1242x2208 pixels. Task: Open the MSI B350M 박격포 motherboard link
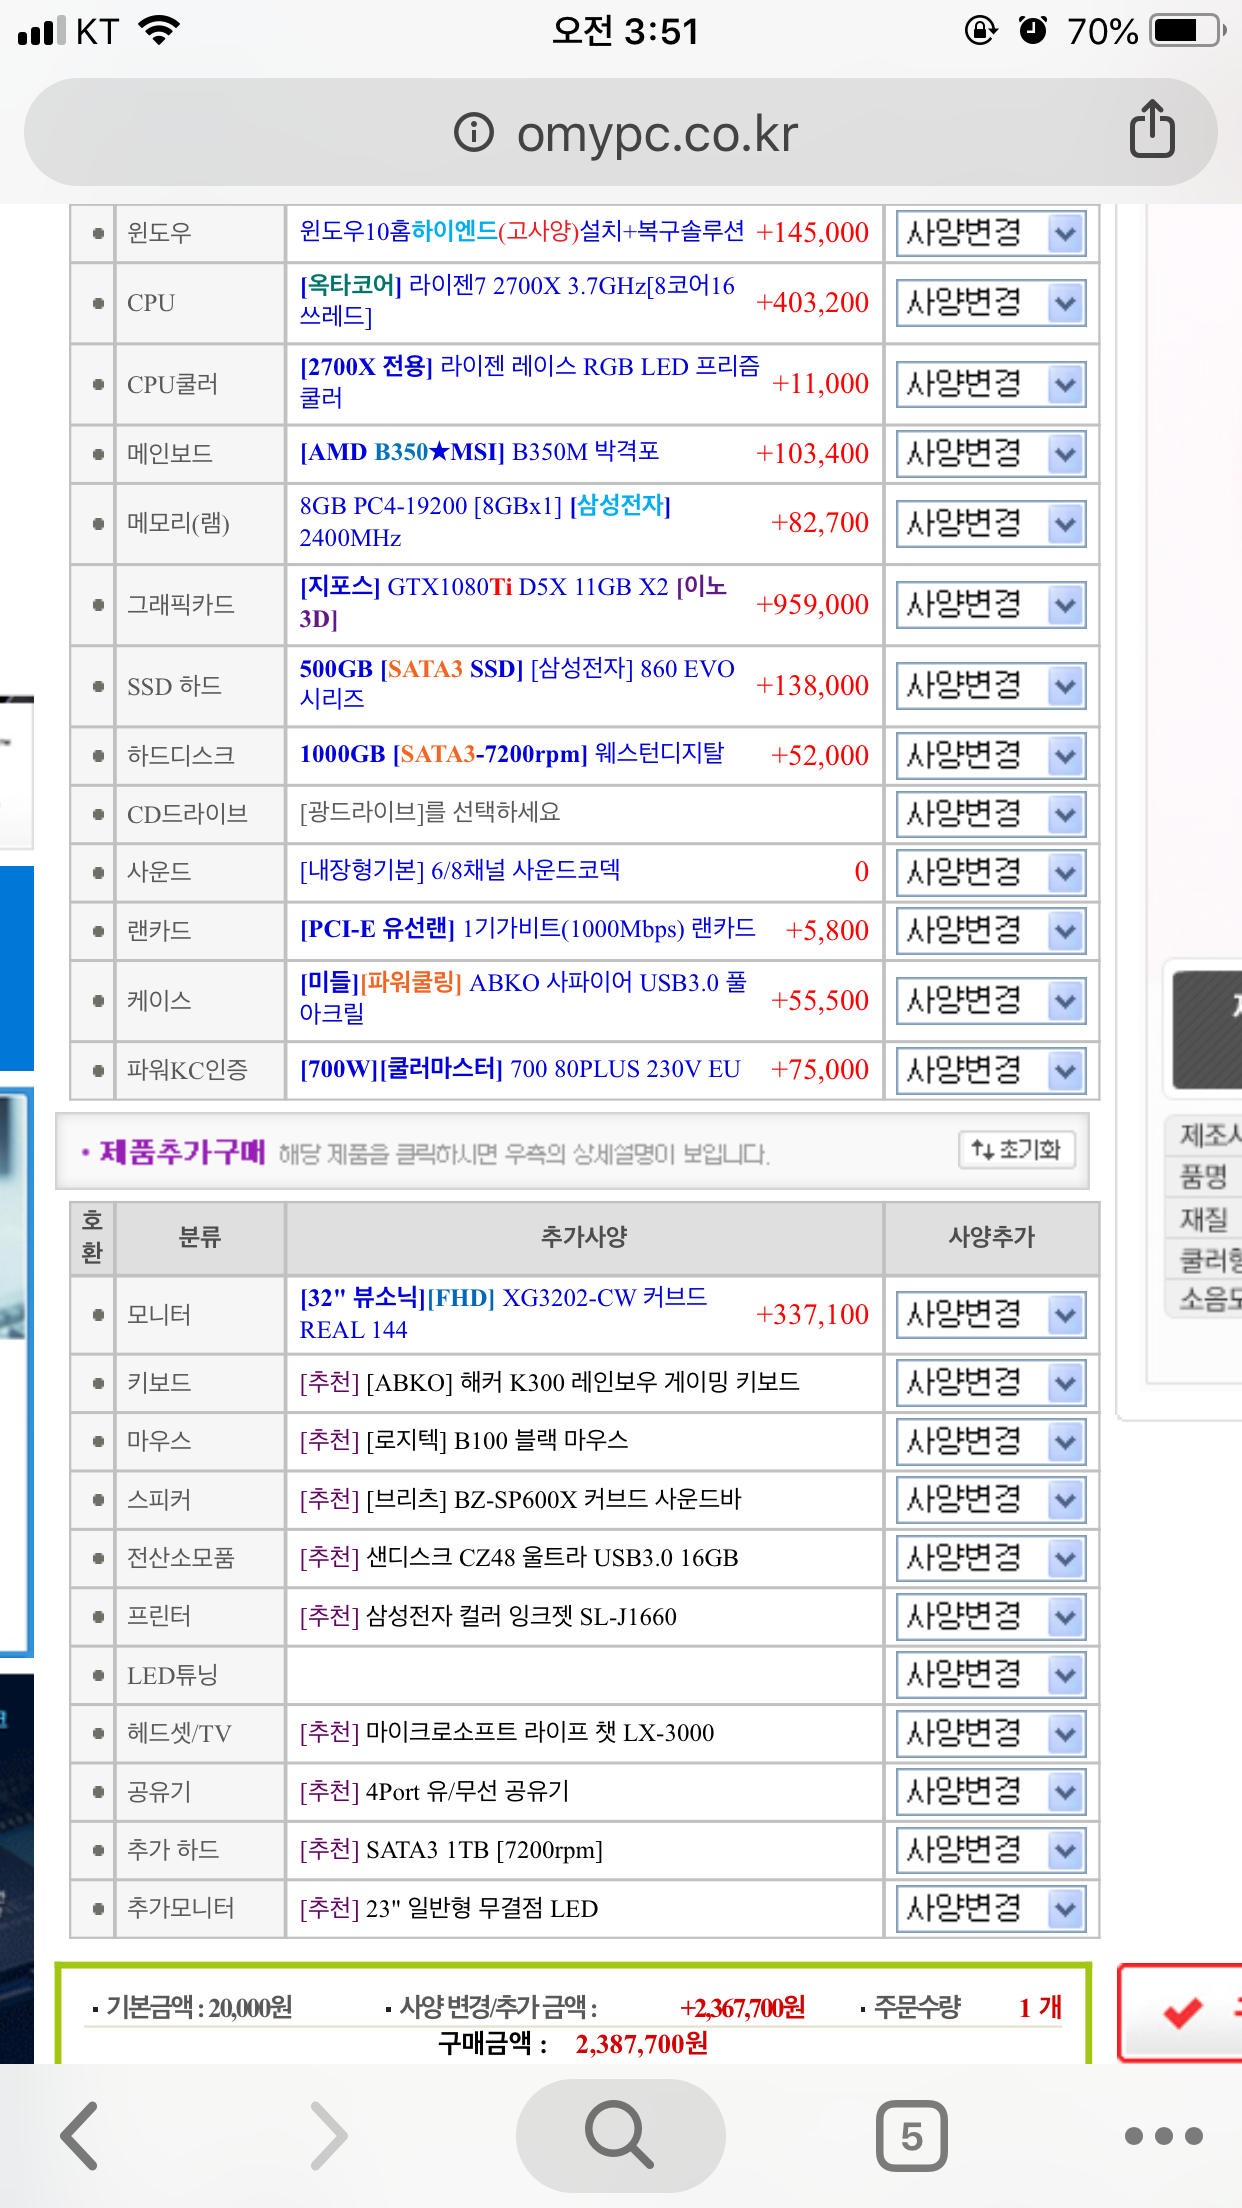tap(480, 452)
